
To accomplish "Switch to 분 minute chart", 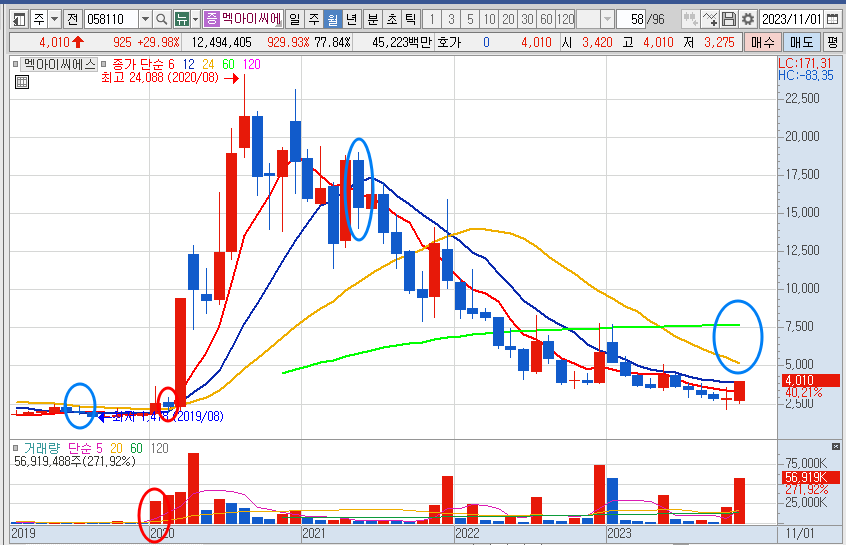I will [x=373, y=20].
